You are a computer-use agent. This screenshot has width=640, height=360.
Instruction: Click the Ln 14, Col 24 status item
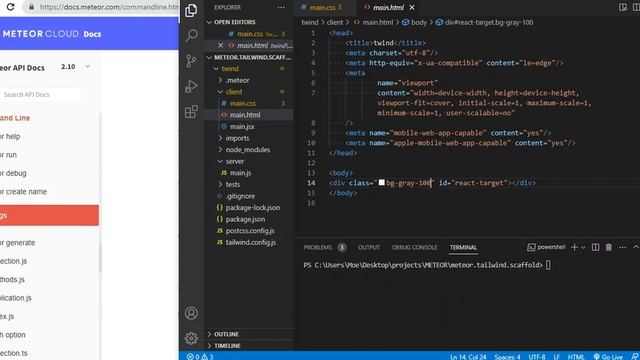[468, 356]
